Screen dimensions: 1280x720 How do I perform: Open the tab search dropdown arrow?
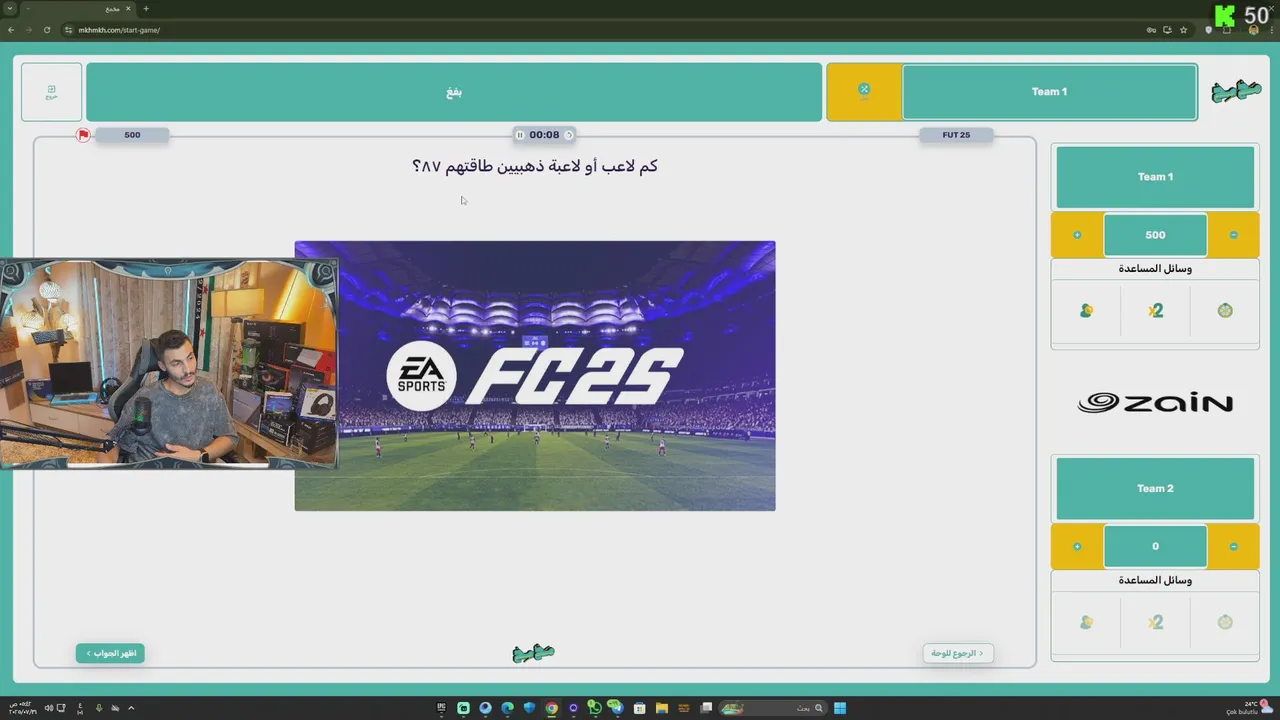[9, 8]
